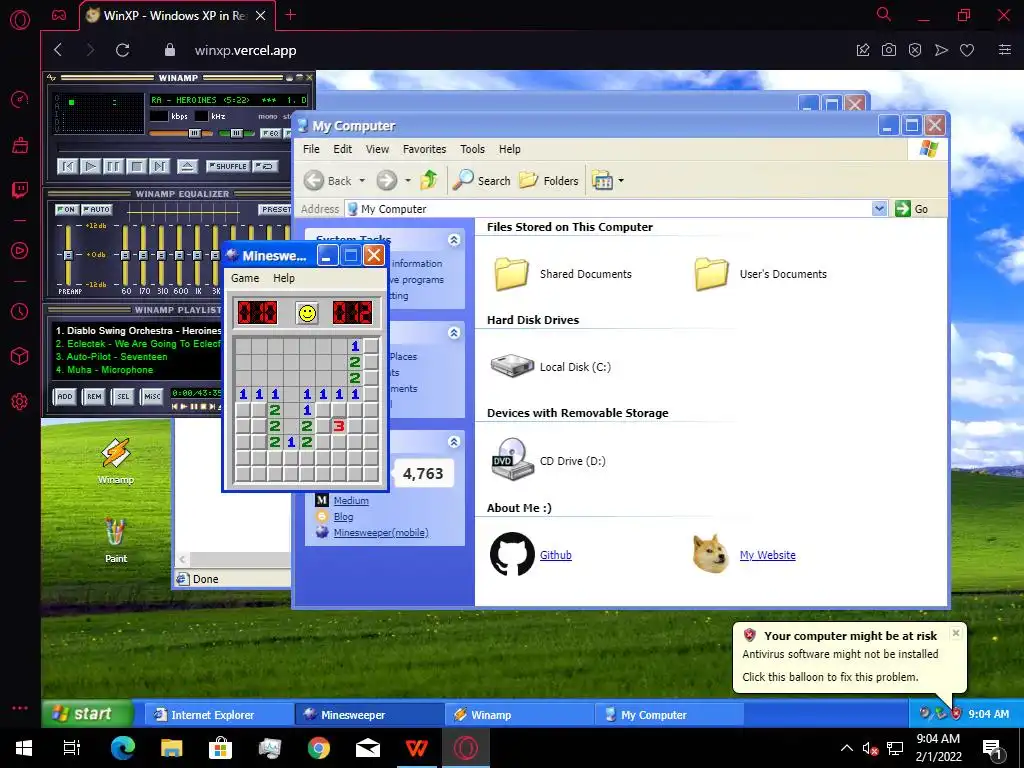Switch to Internet Explorer taskbar item
This screenshot has height=768, width=1024.
(x=219, y=714)
